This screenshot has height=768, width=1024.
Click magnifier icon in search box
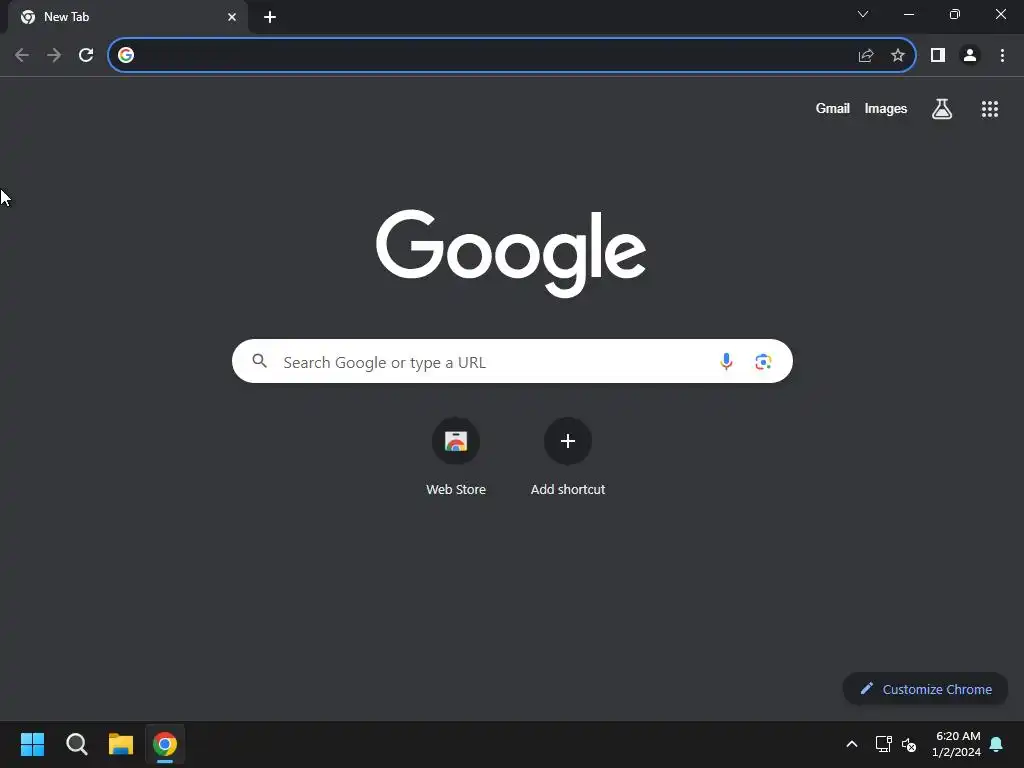(x=259, y=360)
